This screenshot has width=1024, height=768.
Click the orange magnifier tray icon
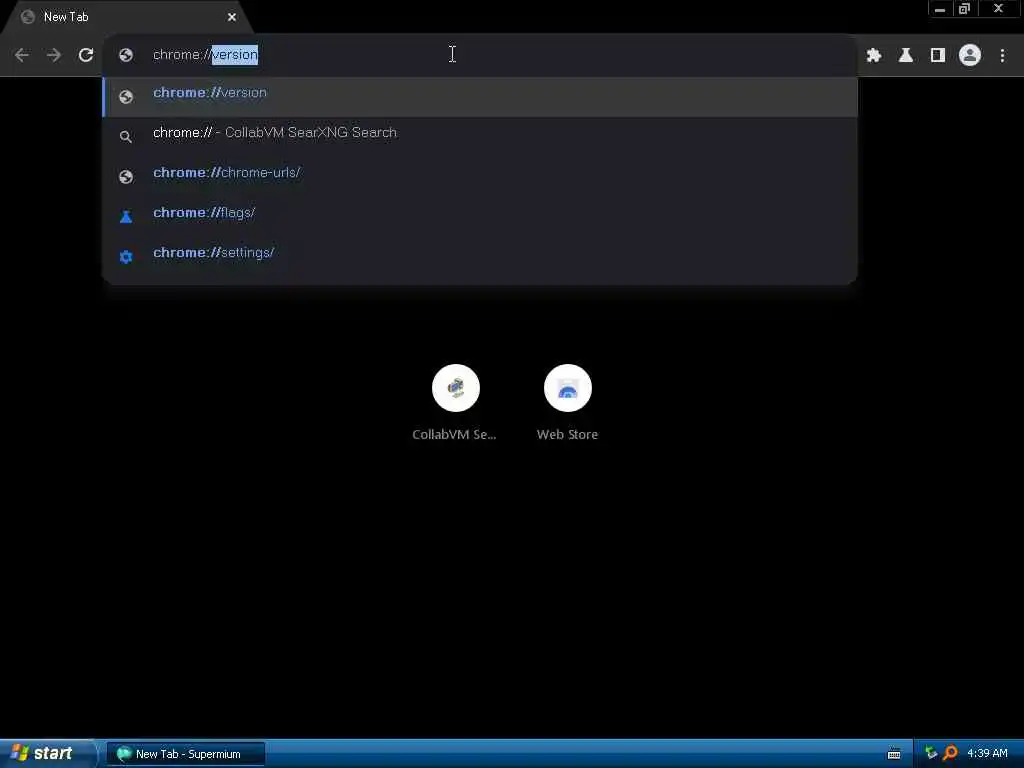(950, 753)
